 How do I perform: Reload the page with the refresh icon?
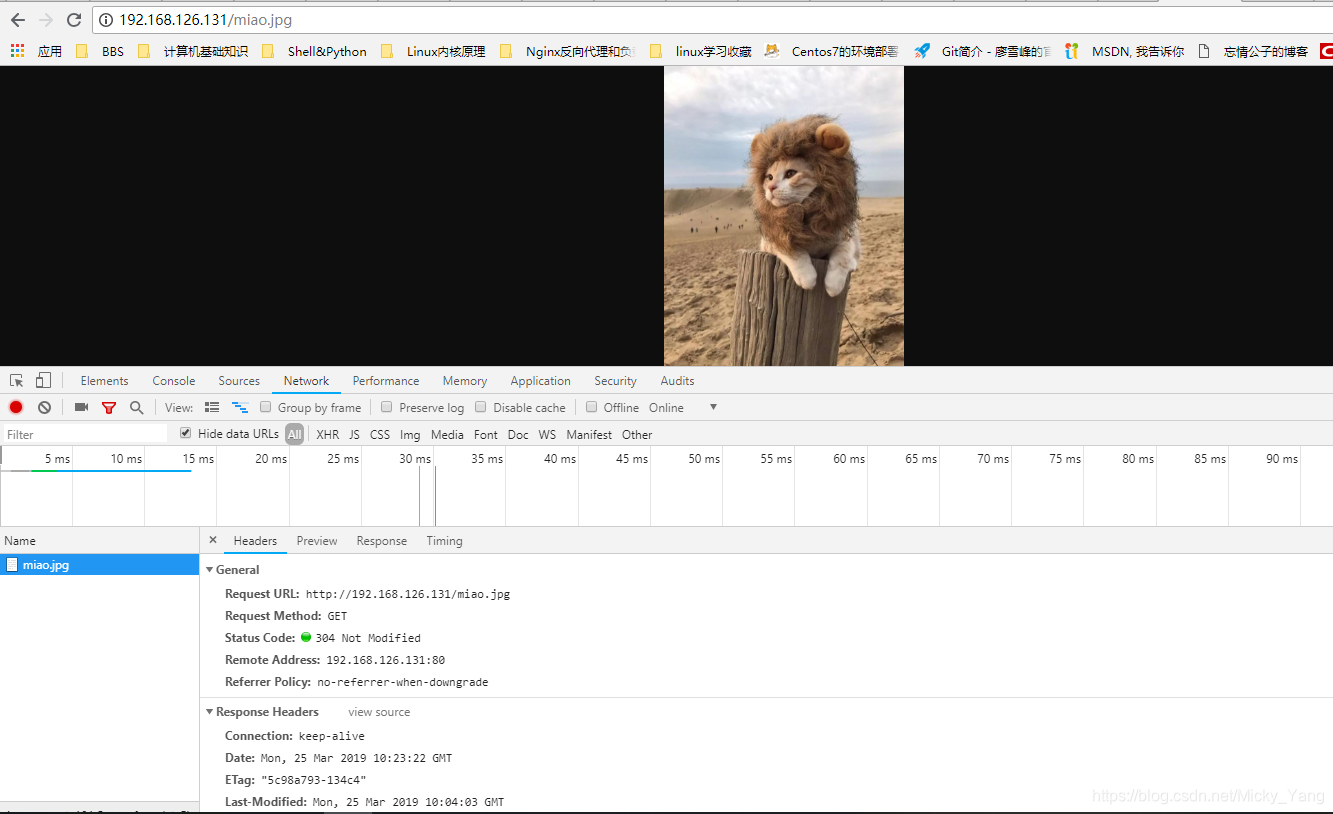click(74, 20)
